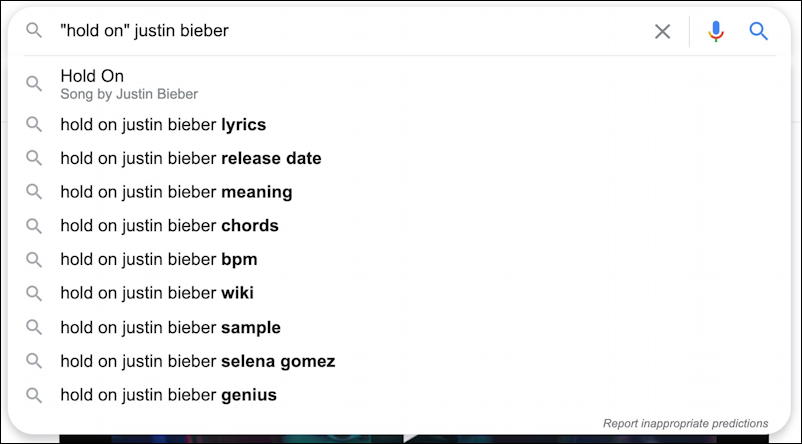Select the Hold On song by Justin Bieber
The height and width of the screenshot is (444, 802).
(x=399, y=84)
